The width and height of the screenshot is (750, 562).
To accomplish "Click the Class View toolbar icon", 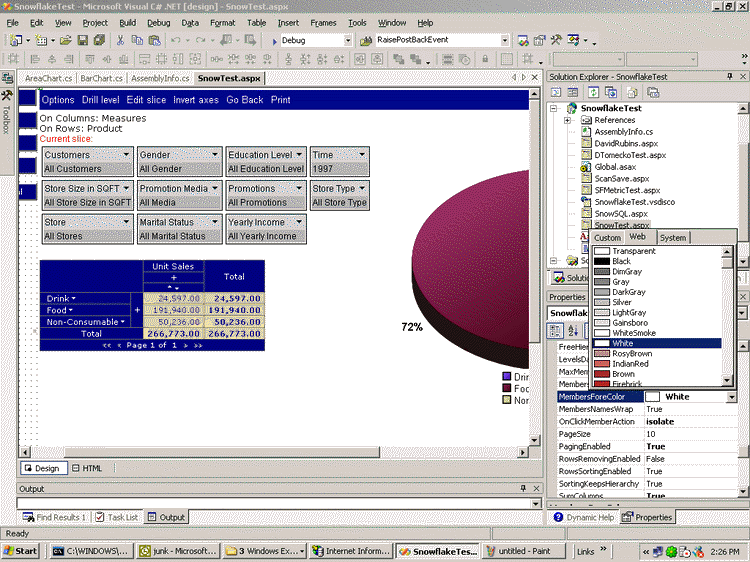I will click(573, 41).
